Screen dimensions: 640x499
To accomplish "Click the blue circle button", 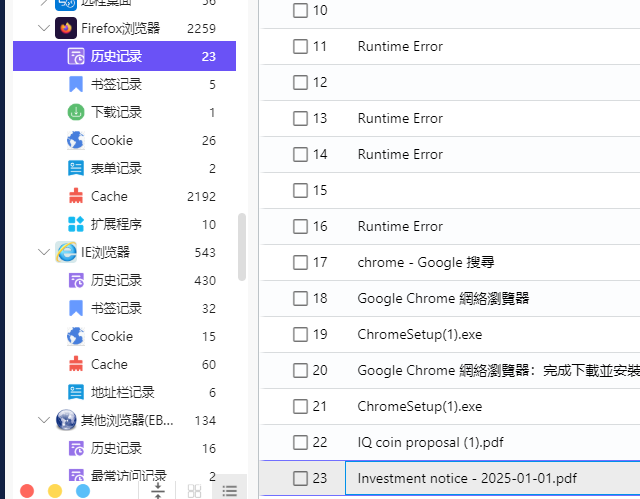I will 83,491.
